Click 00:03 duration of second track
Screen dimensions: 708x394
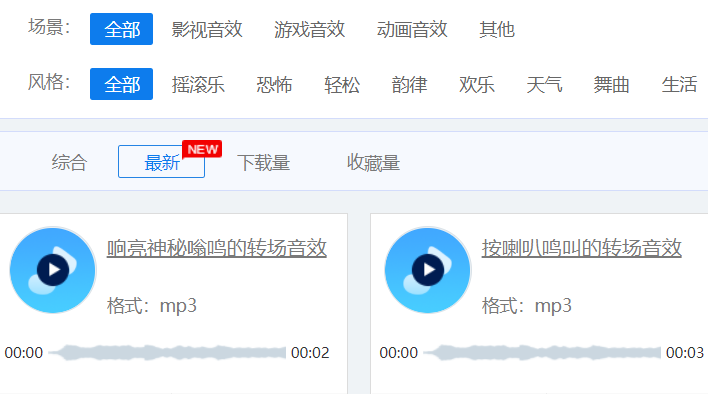685,352
